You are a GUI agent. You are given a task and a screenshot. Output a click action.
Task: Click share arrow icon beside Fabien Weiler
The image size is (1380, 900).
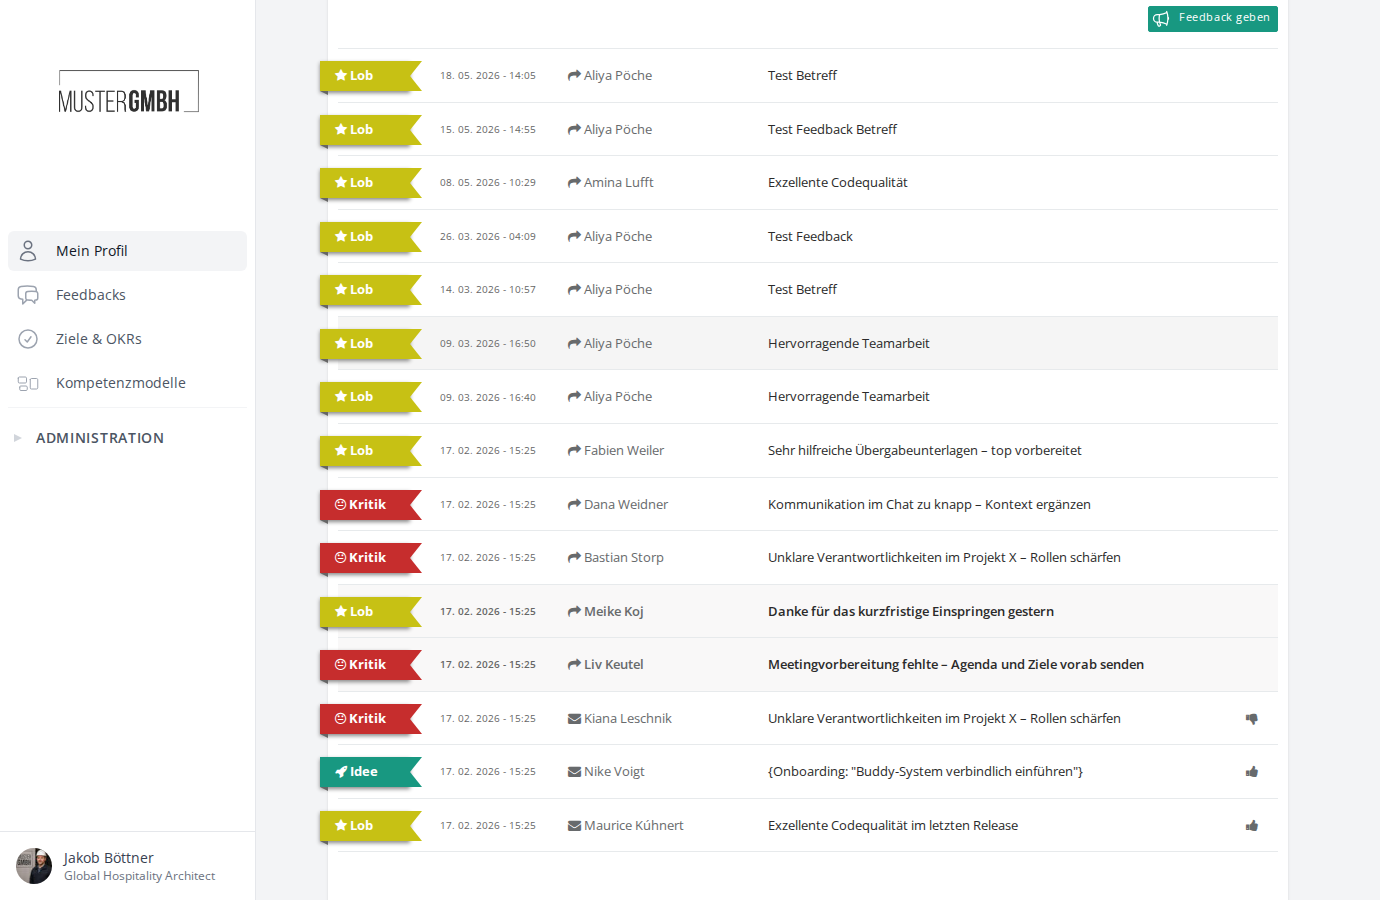tap(574, 451)
